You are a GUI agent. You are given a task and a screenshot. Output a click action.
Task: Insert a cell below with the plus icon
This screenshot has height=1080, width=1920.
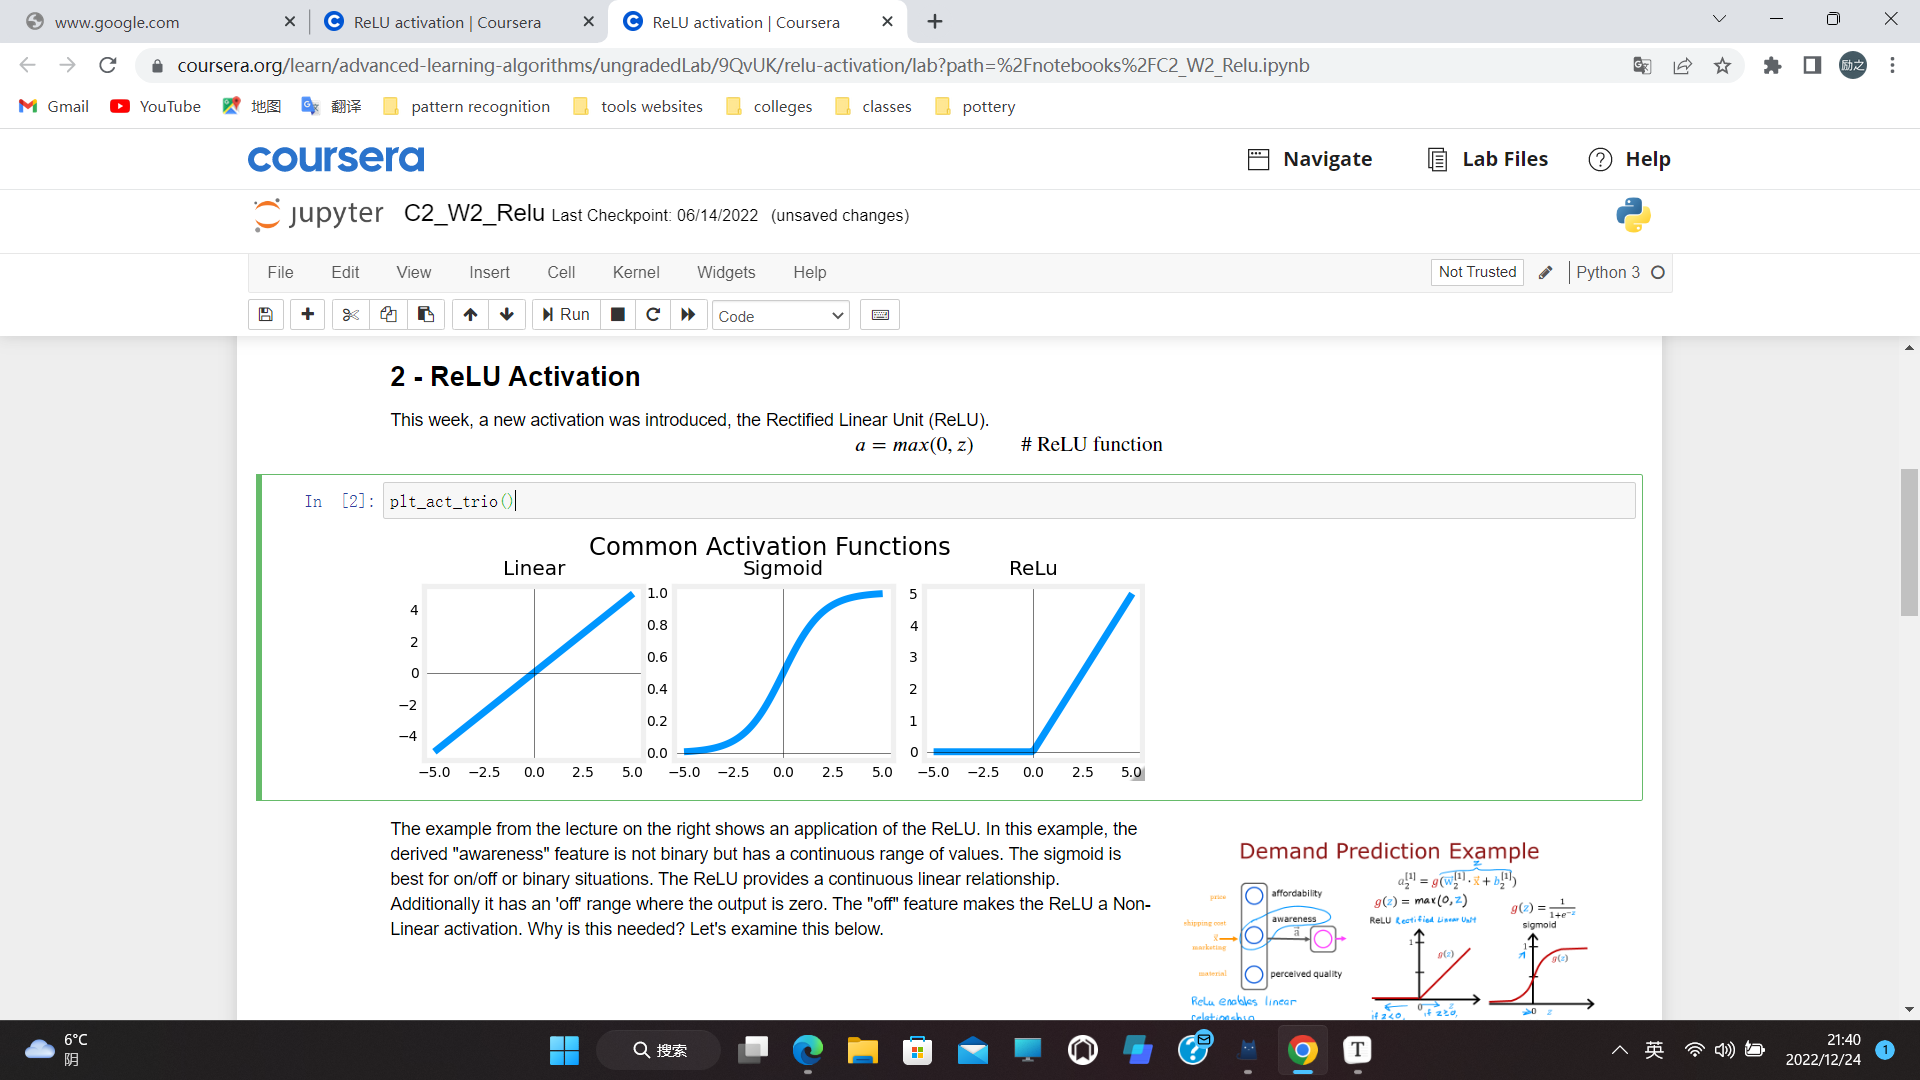307,315
